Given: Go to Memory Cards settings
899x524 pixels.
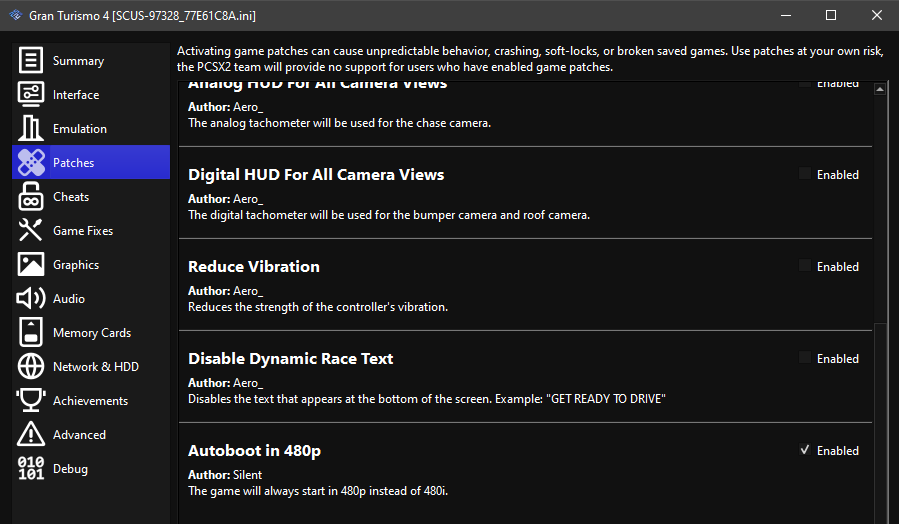Looking at the screenshot, I should pyautogui.click(x=92, y=333).
